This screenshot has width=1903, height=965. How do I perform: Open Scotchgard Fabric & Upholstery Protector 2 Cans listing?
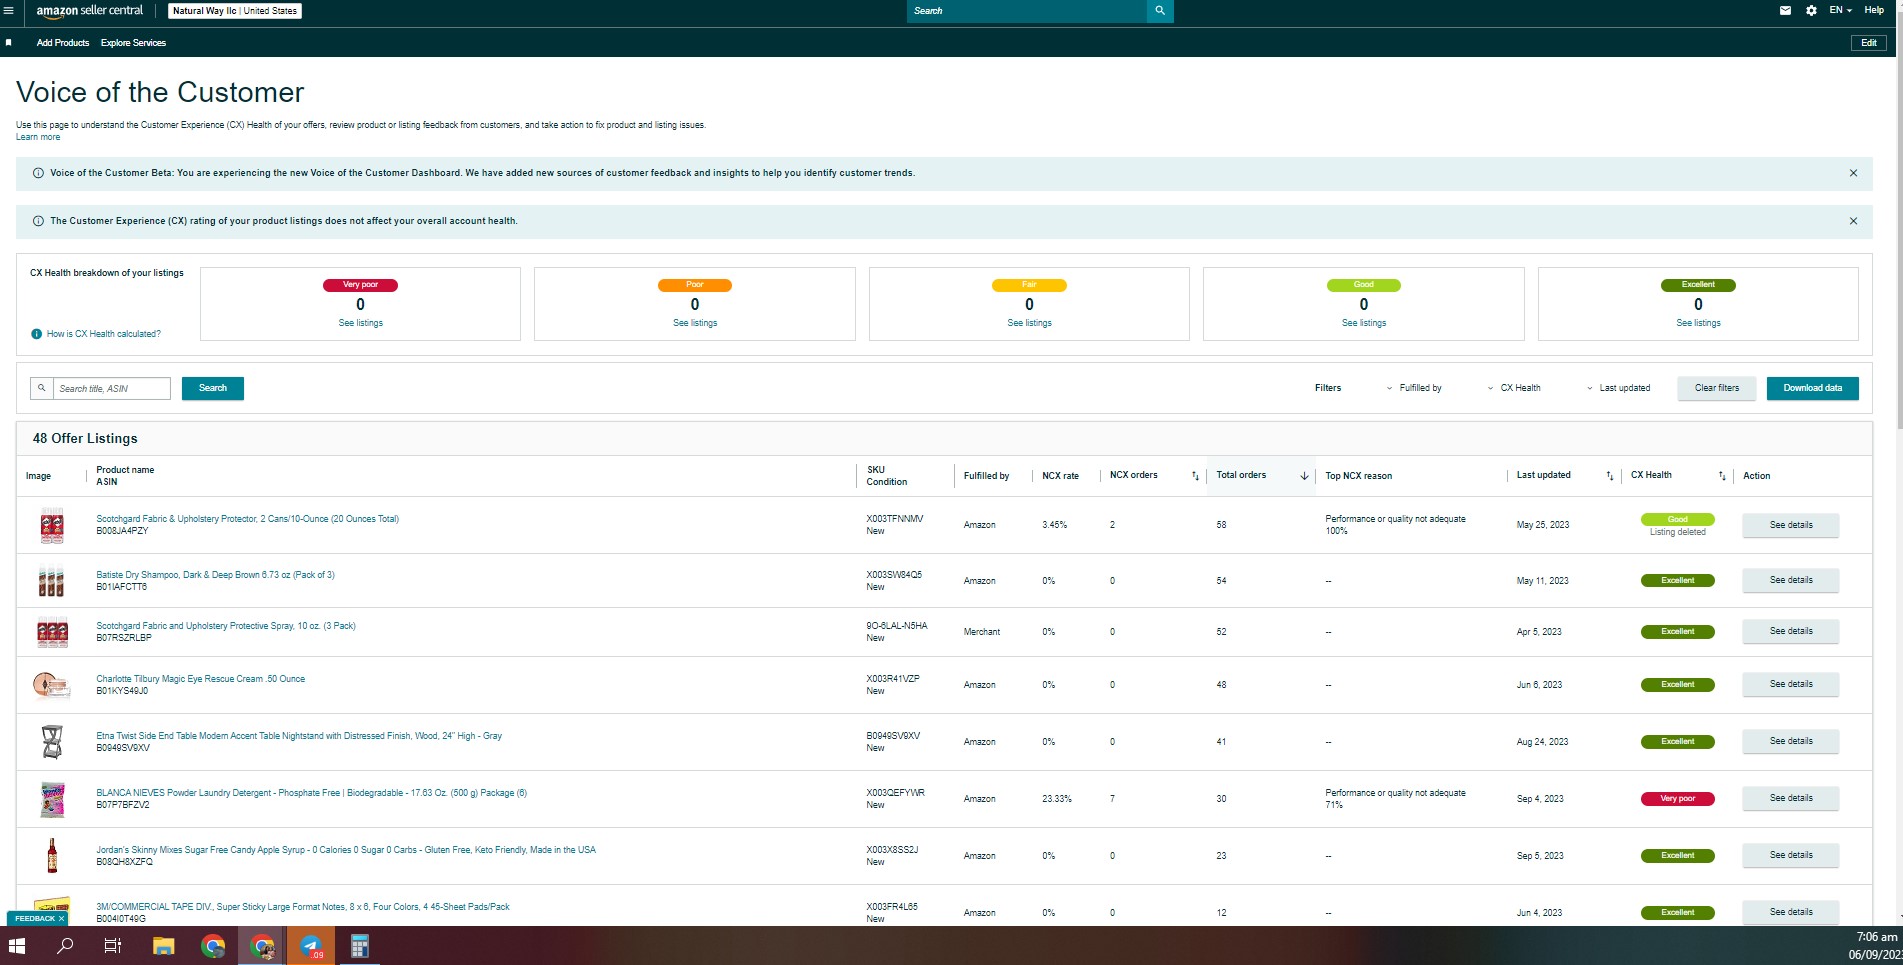[247, 519]
